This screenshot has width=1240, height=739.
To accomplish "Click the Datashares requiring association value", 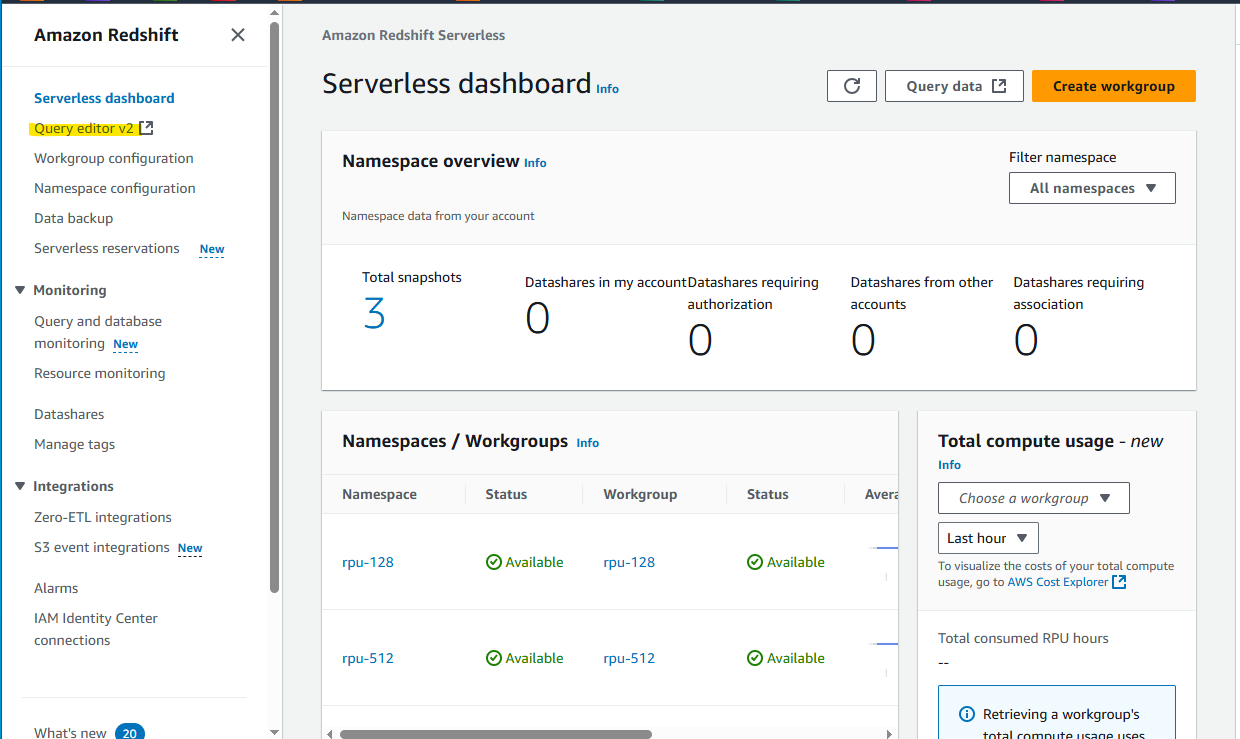I will point(1026,340).
